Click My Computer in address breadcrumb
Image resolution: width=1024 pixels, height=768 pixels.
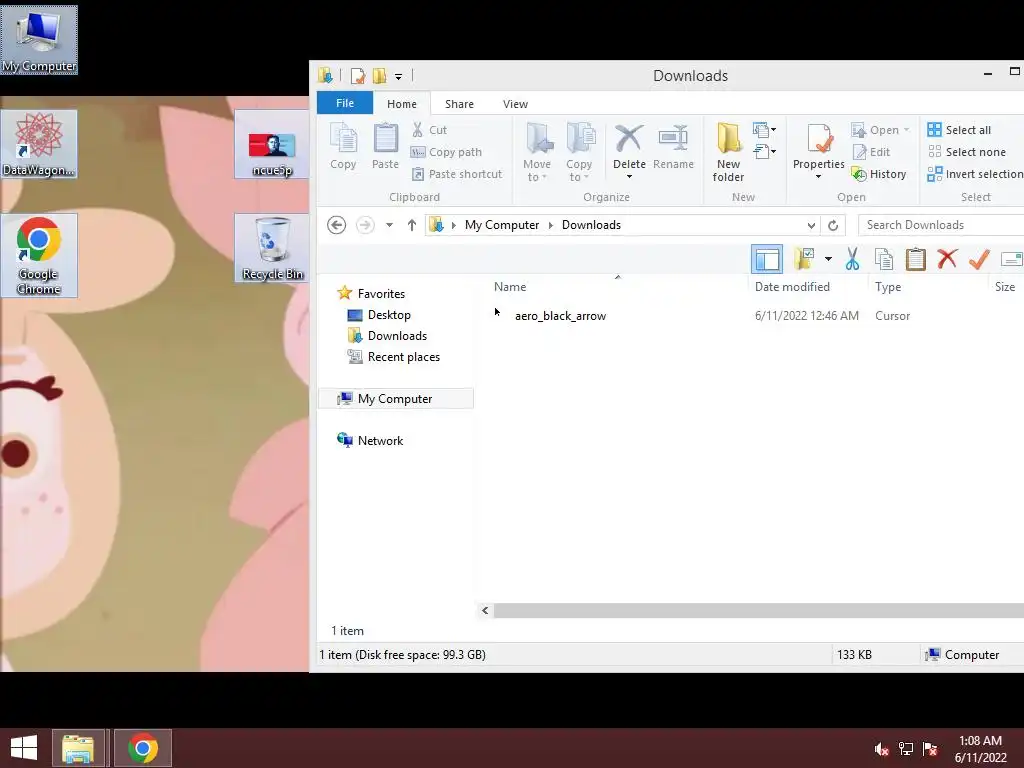point(502,225)
